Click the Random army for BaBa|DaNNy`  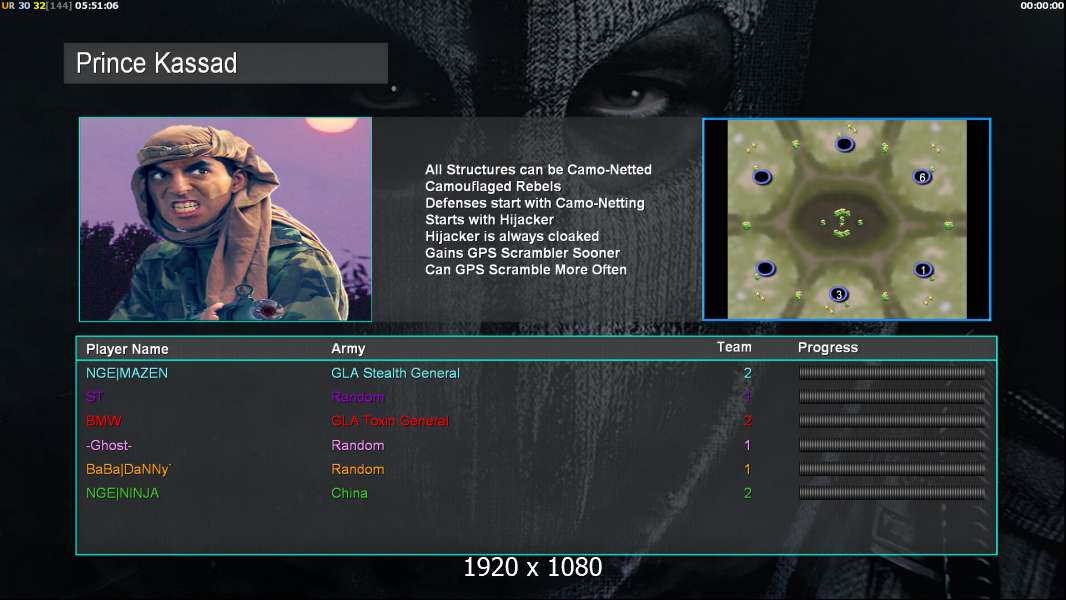tap(358, 469)
